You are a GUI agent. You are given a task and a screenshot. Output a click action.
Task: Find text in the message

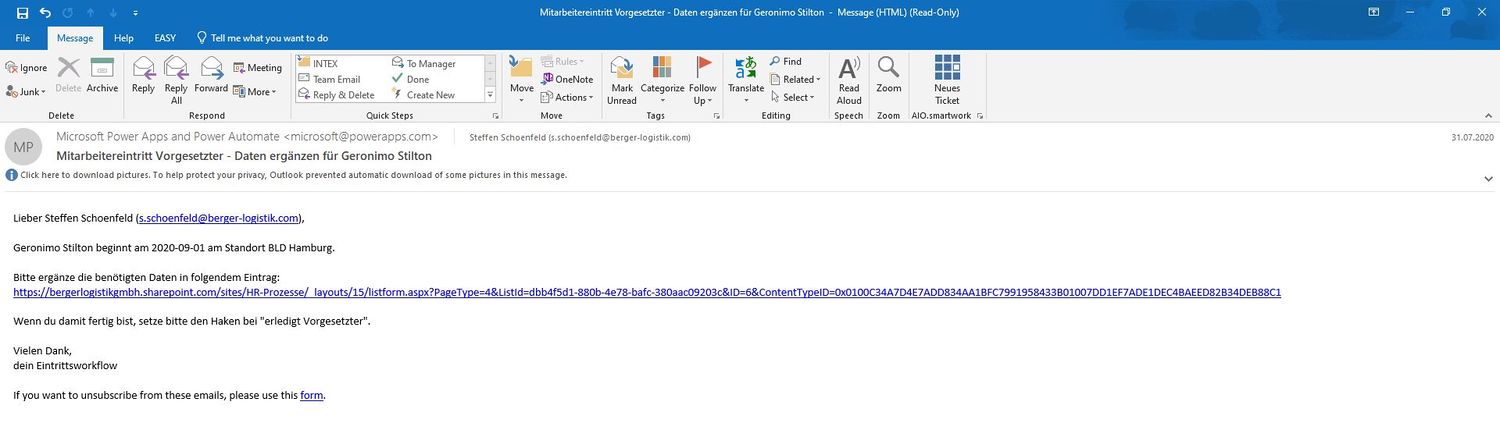785,61
